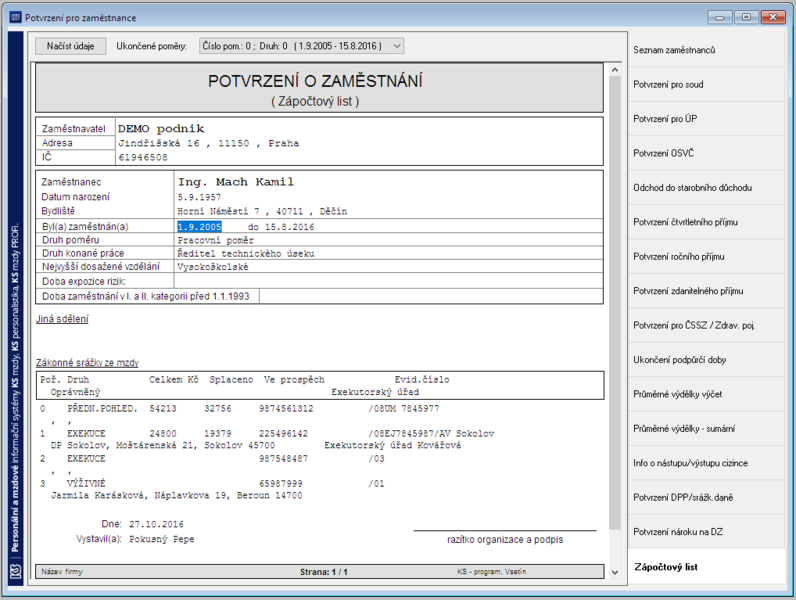Click the empty field after kategorii před 1.1.1993
796x600 pixels.
(431, 296)
